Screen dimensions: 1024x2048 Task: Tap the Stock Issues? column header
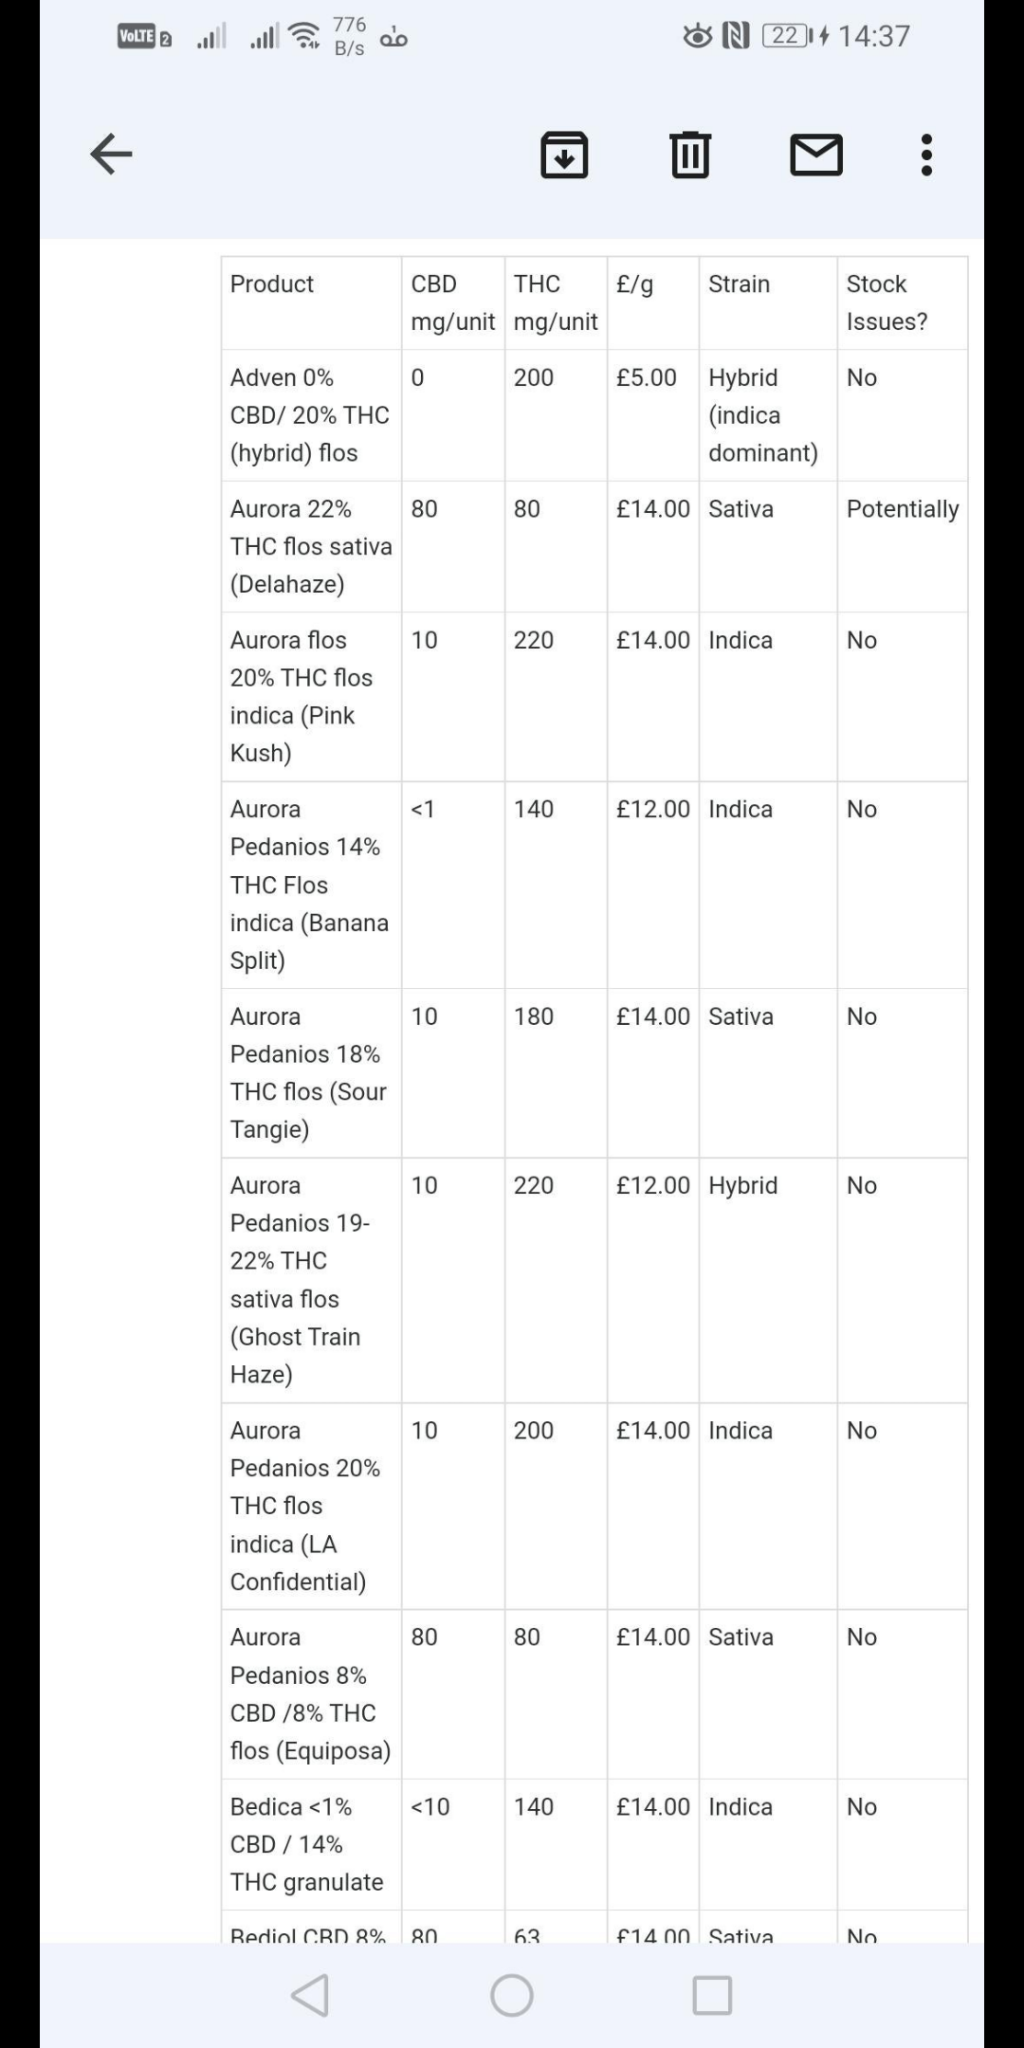pos(886,302)
